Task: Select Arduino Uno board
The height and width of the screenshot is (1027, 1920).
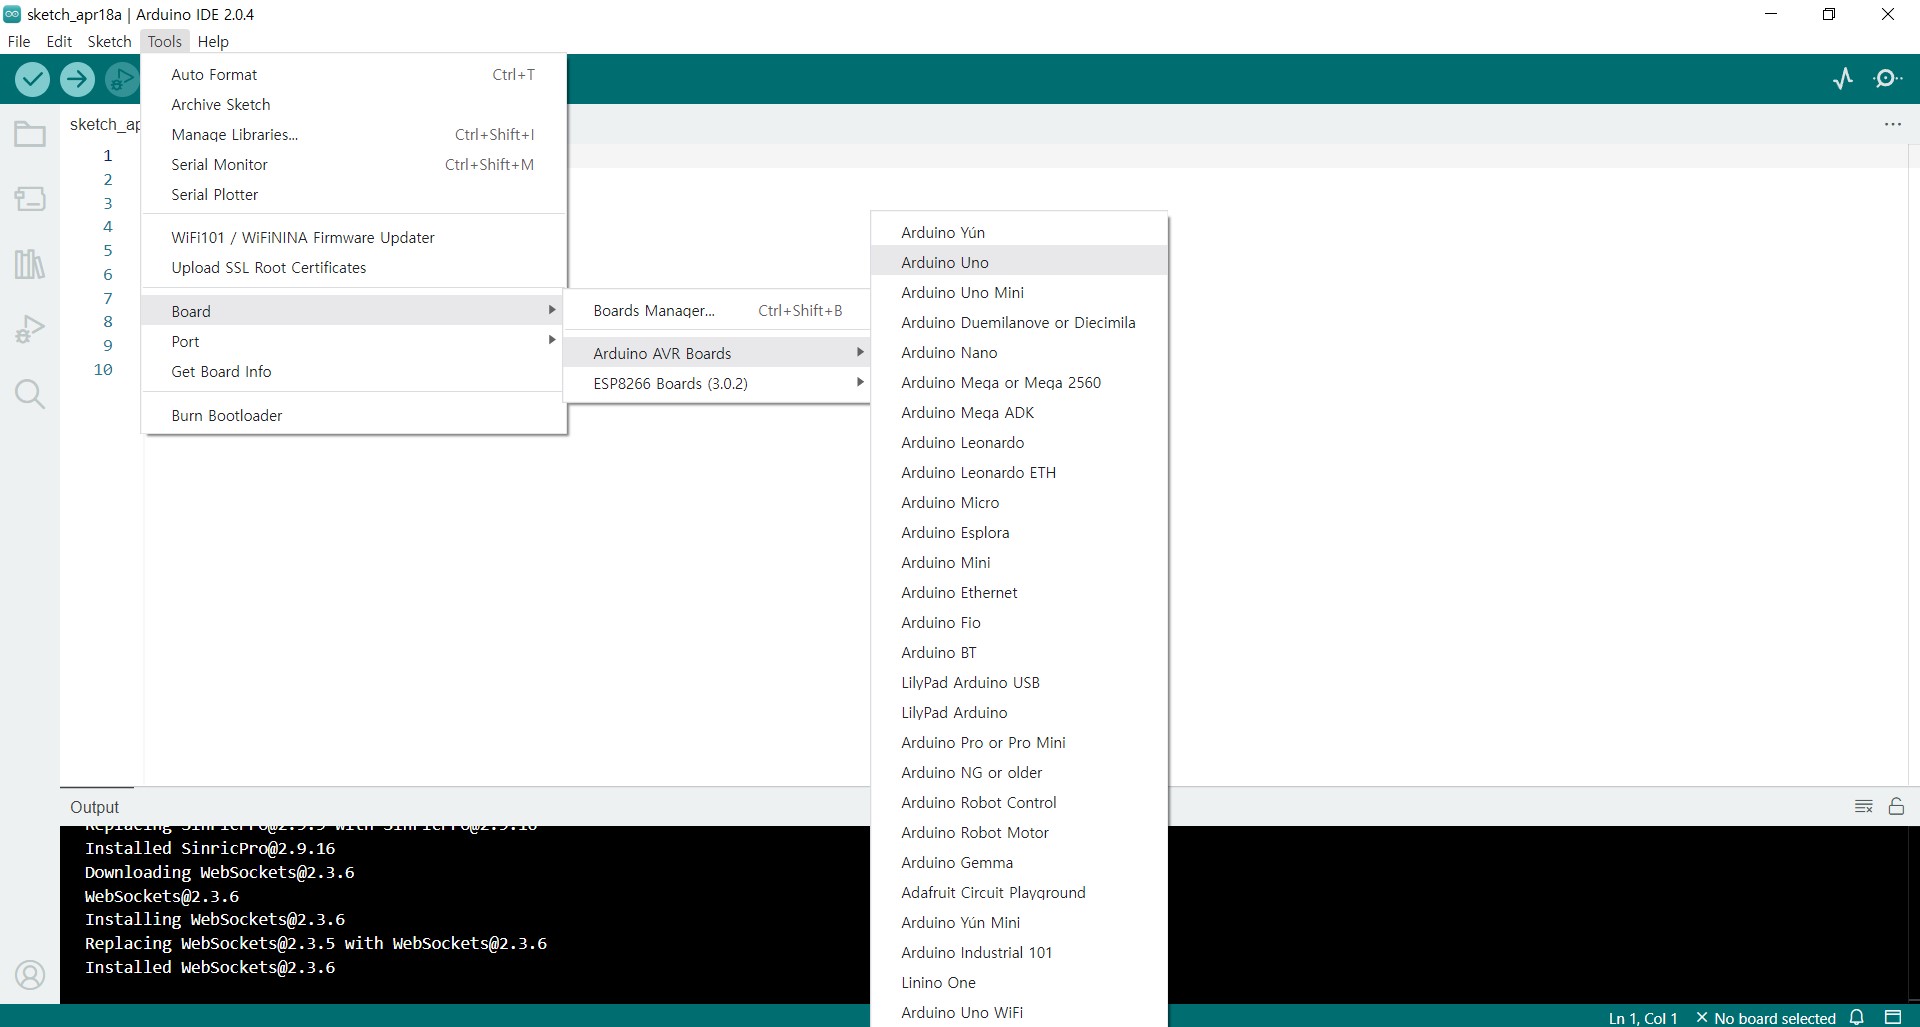Action: coord(1019,262)
